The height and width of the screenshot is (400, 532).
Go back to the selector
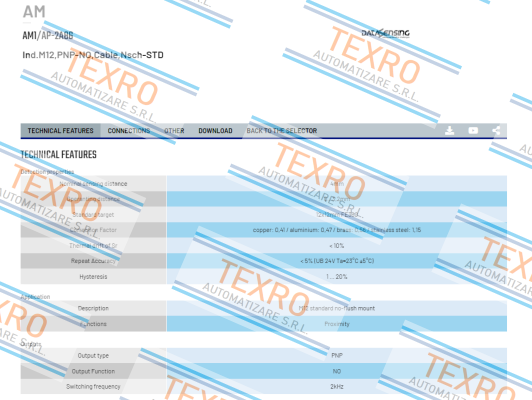pyautogui.click(x=282, y=131)
